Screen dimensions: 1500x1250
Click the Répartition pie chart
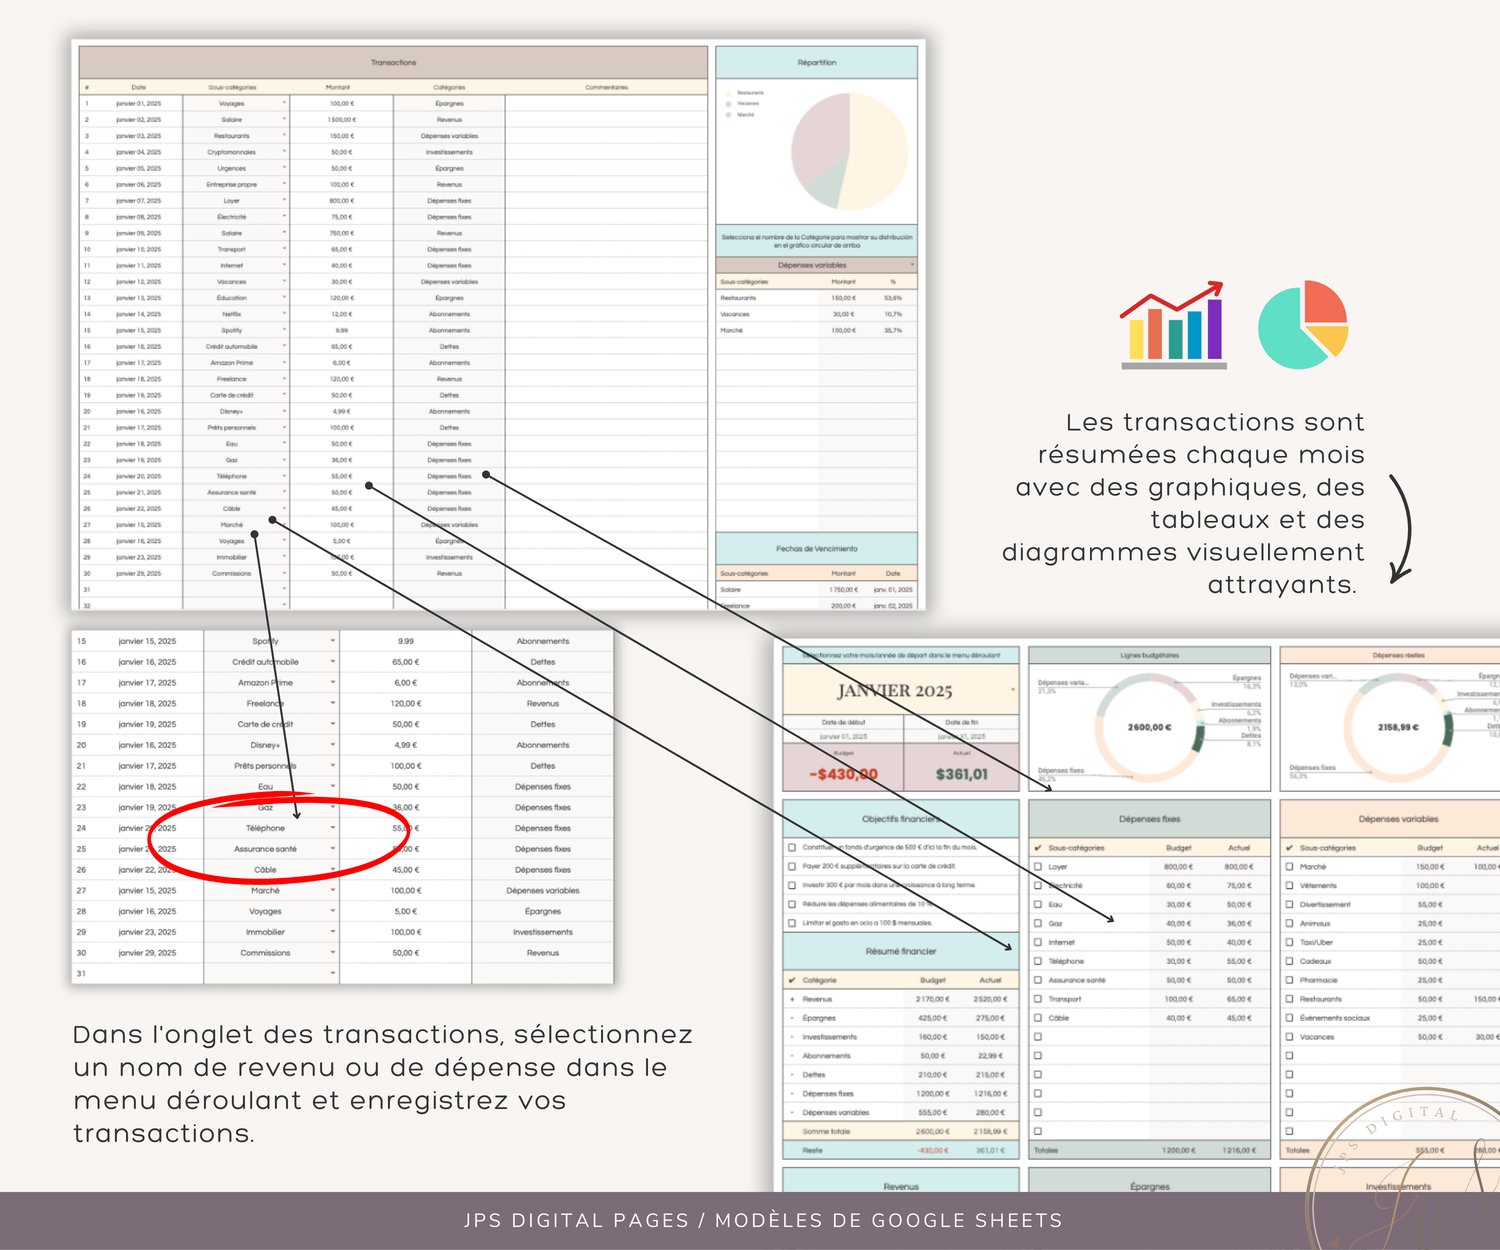coord(850,152)
